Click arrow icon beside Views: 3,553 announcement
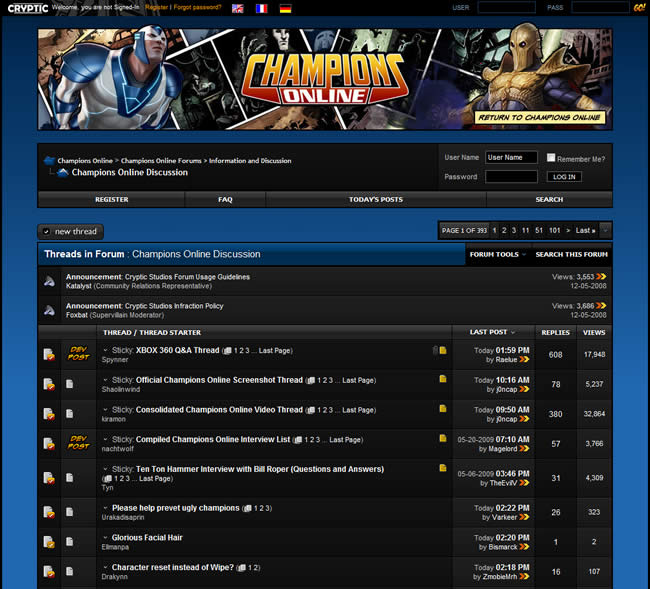 pos(601,276)
